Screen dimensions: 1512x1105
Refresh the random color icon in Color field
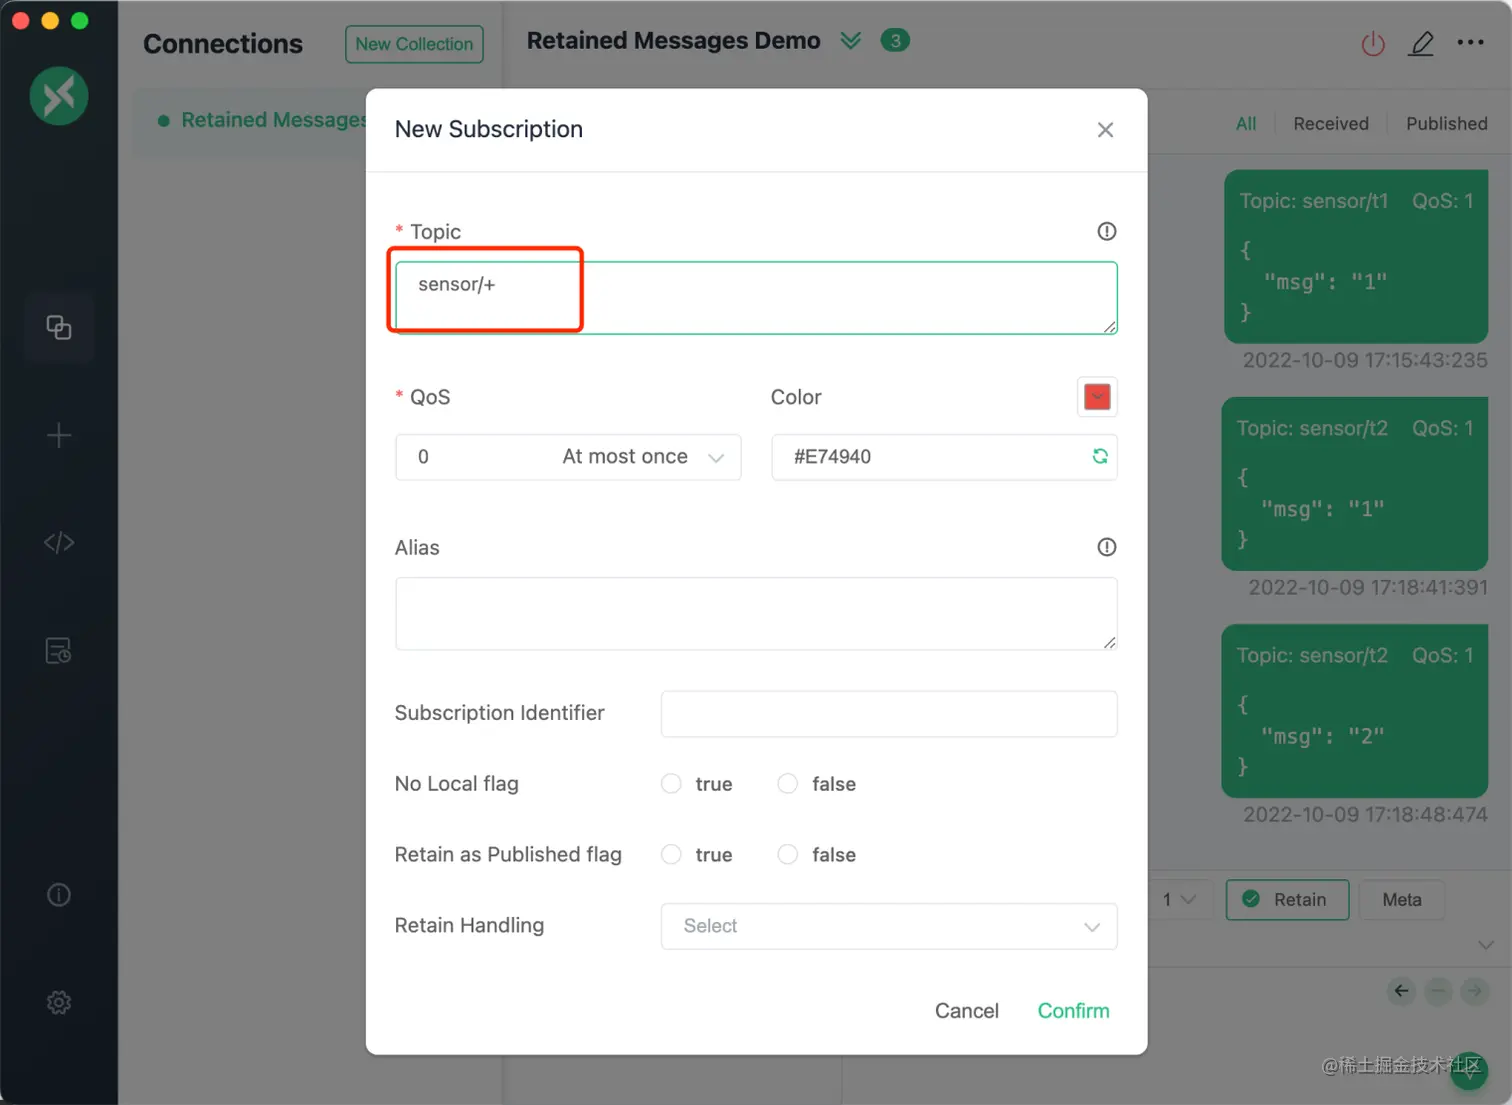(1100, 456)
